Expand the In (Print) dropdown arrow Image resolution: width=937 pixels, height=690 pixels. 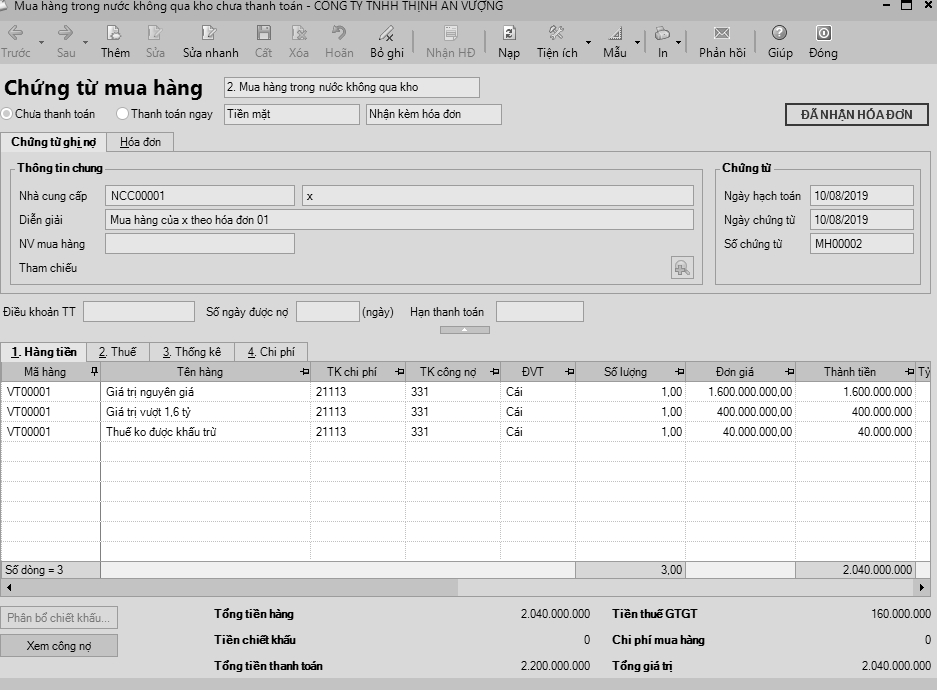click(x=679, y=43)
